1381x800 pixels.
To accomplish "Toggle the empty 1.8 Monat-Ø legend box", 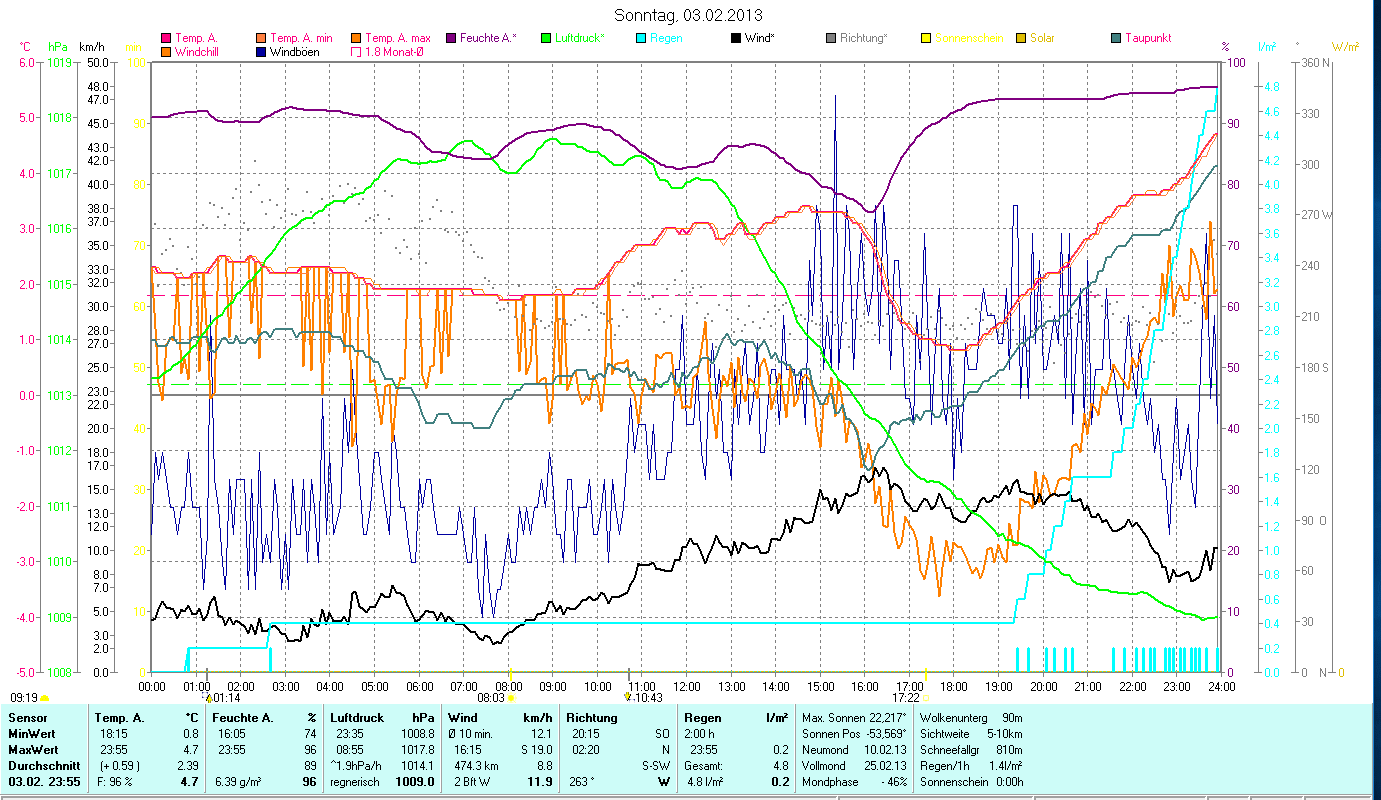I will click(x=356, y=51).
